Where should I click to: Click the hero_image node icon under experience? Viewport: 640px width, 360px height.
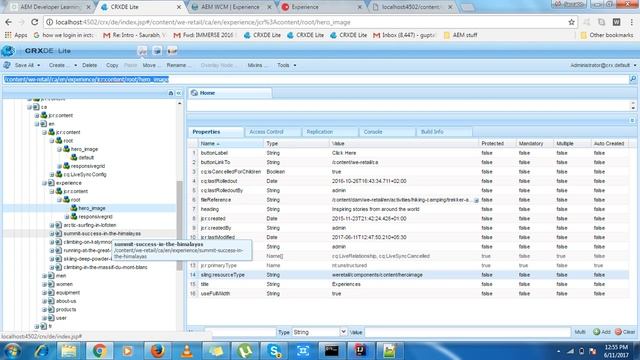coord(74,208)
